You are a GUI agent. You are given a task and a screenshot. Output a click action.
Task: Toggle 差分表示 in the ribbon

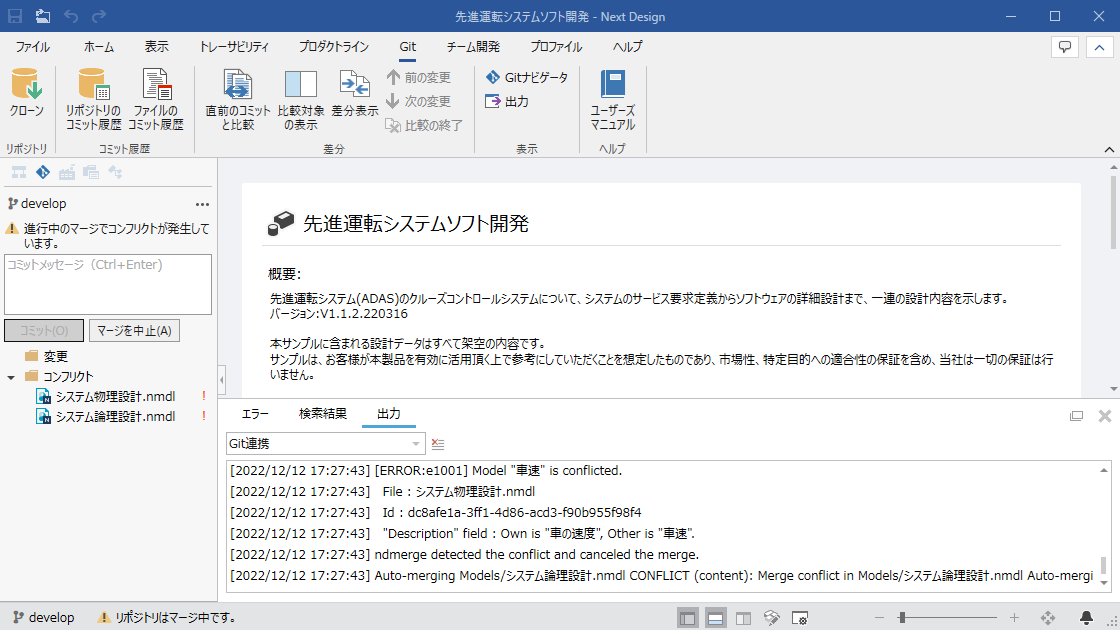pyautogui.click(x=354, y=93)
